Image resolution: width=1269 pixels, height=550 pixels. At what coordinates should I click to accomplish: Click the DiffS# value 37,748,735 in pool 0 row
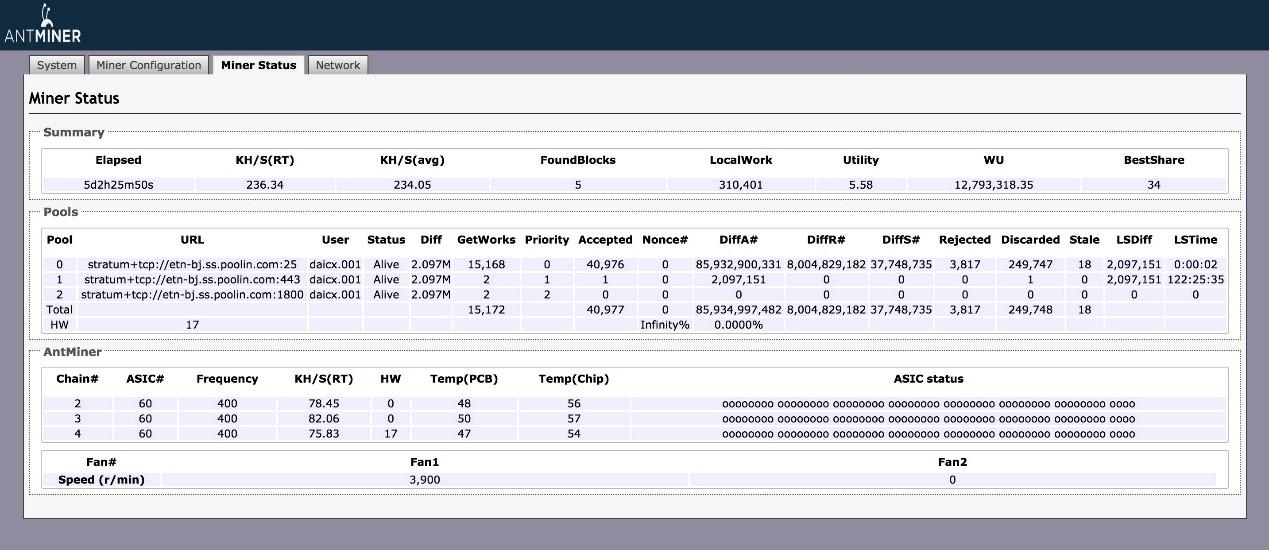coord(901,265)
